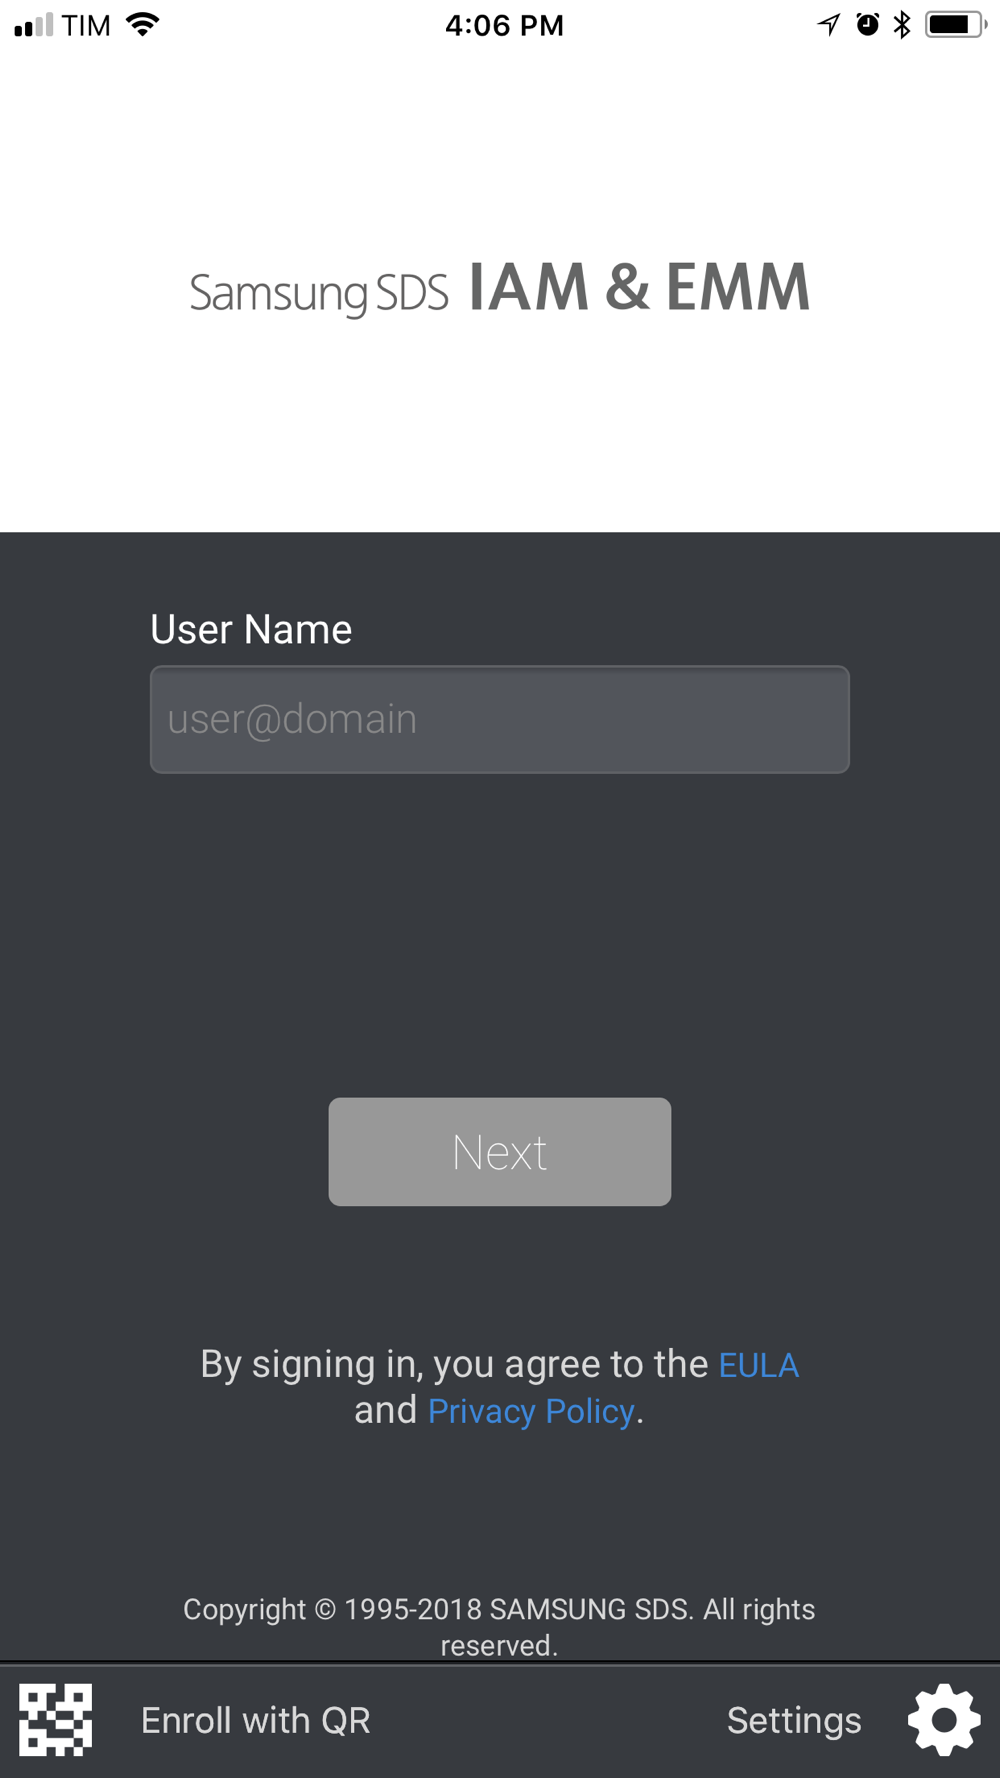The height and width of the screenshot is (1778, 1000).
Task: Tap the QR code icon
Action: tap(56, 1720)
